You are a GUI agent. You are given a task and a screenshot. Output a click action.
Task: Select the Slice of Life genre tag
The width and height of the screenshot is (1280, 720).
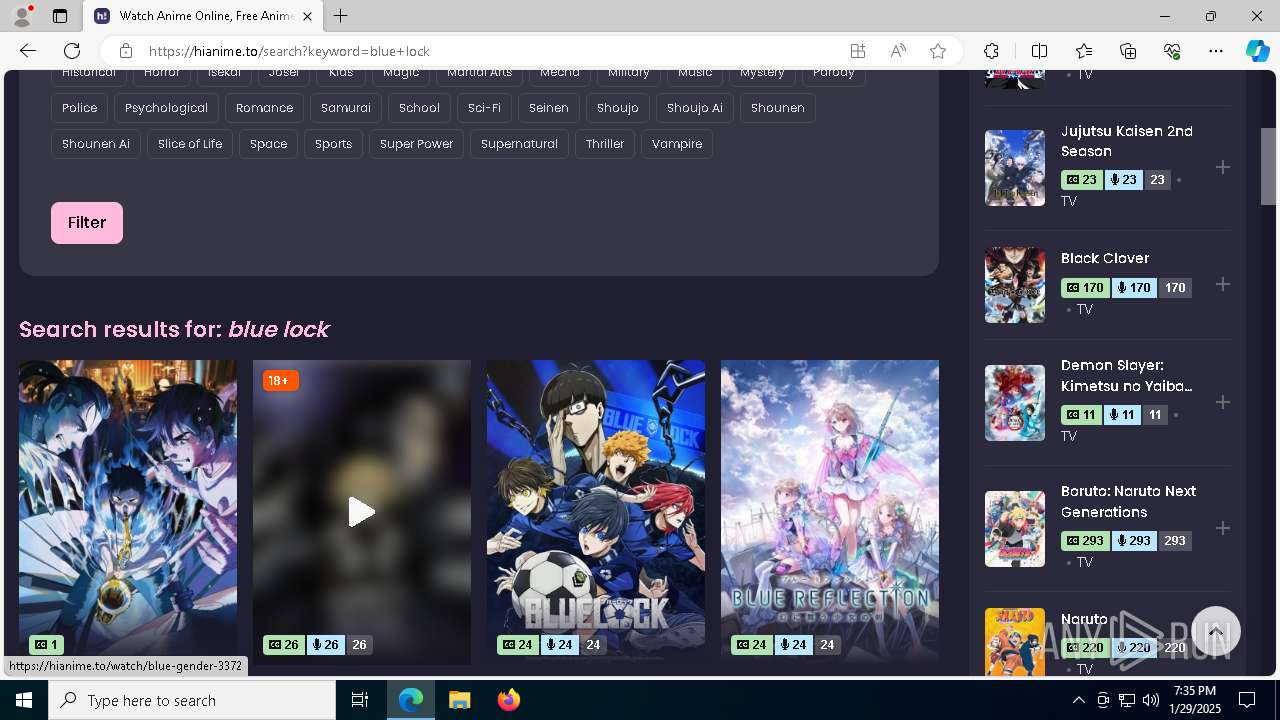tap(190, 144)
